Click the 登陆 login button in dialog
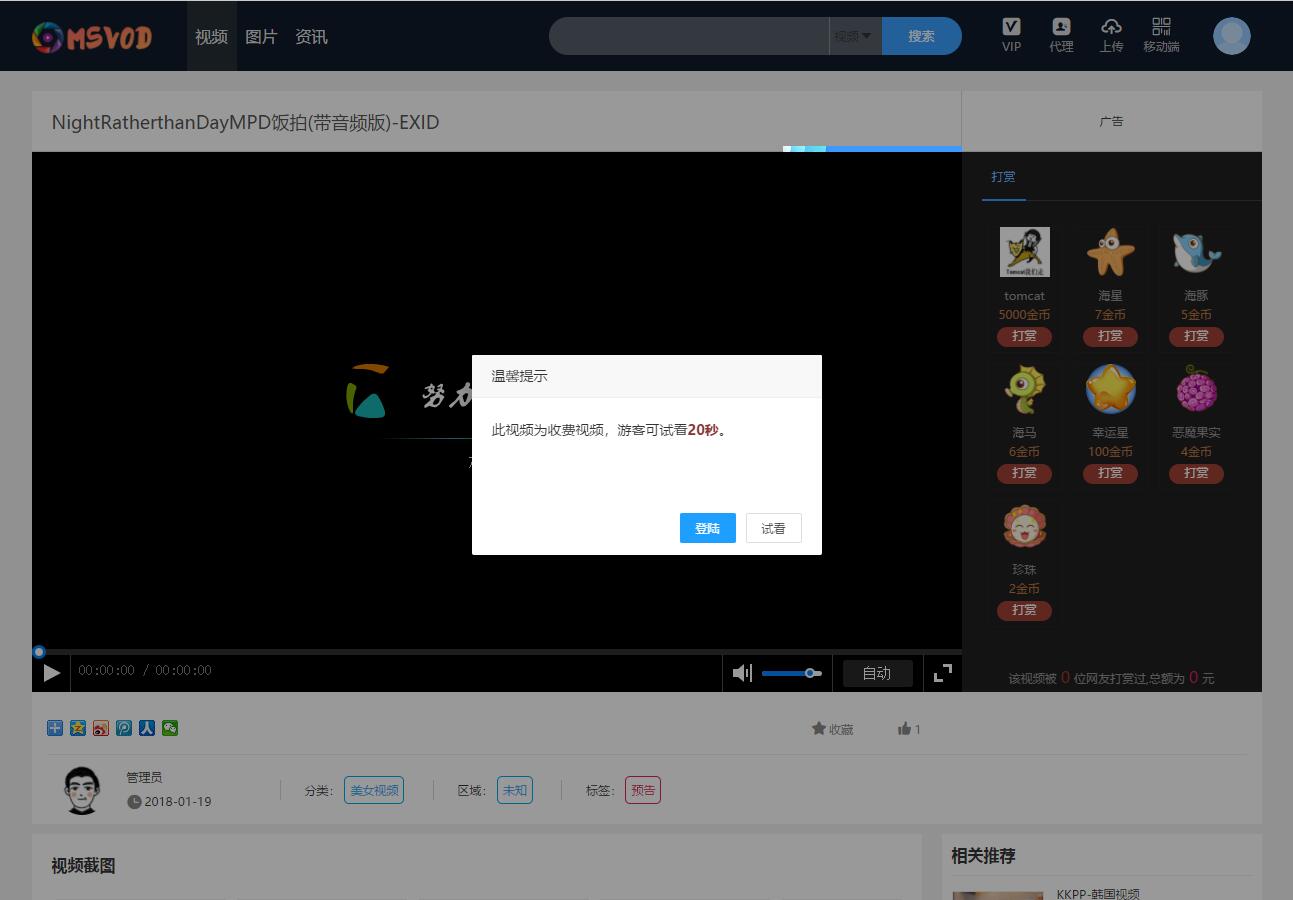1293x900 pixels. tap(708, 528)
